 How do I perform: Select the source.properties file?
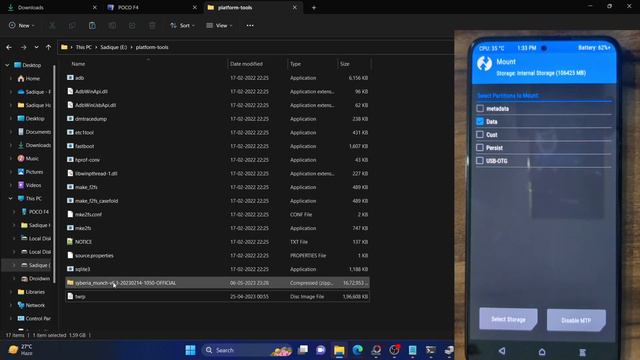click(217, 256)
